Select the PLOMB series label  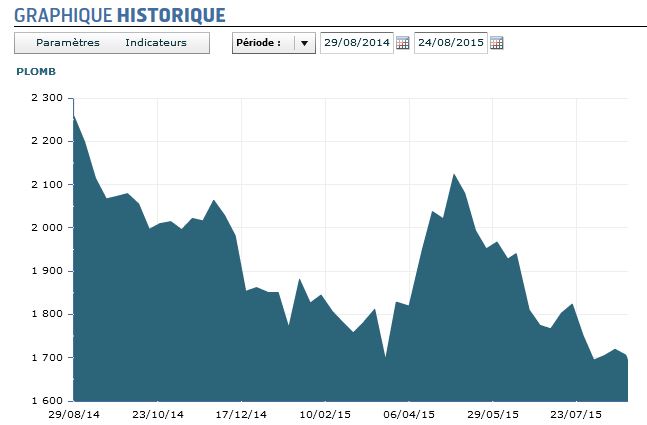click(36, 72)
